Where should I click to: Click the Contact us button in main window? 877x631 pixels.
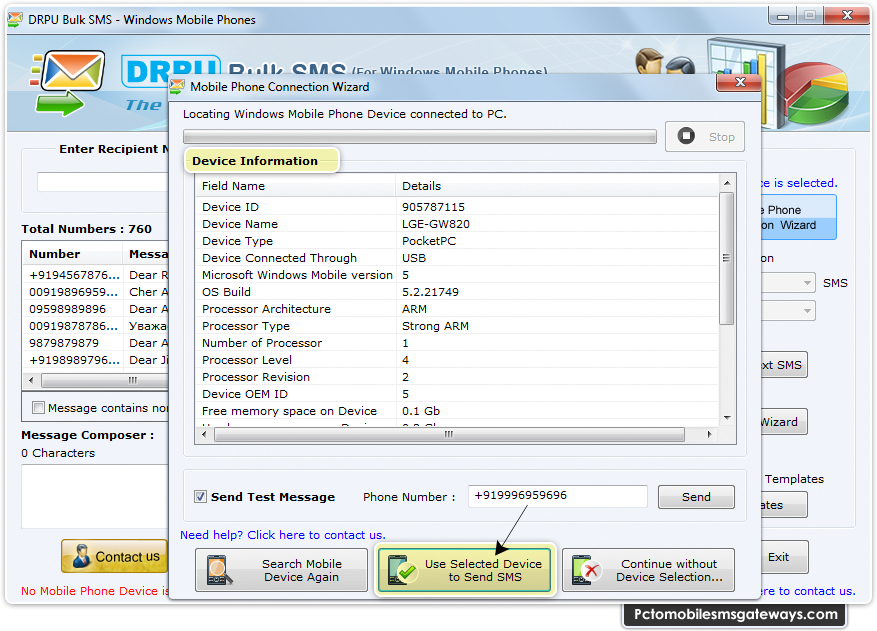pyautogui.click(x=115, y=556)
